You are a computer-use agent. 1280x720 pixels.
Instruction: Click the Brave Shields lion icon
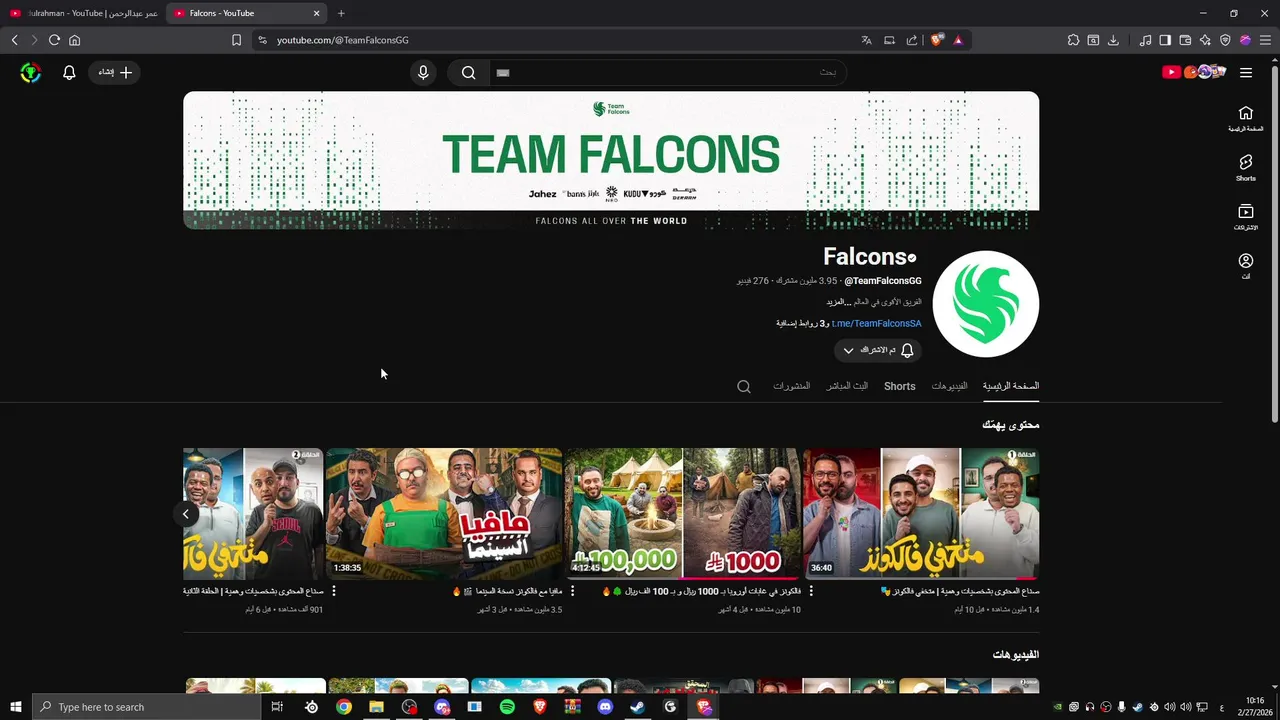click(937, 40)
